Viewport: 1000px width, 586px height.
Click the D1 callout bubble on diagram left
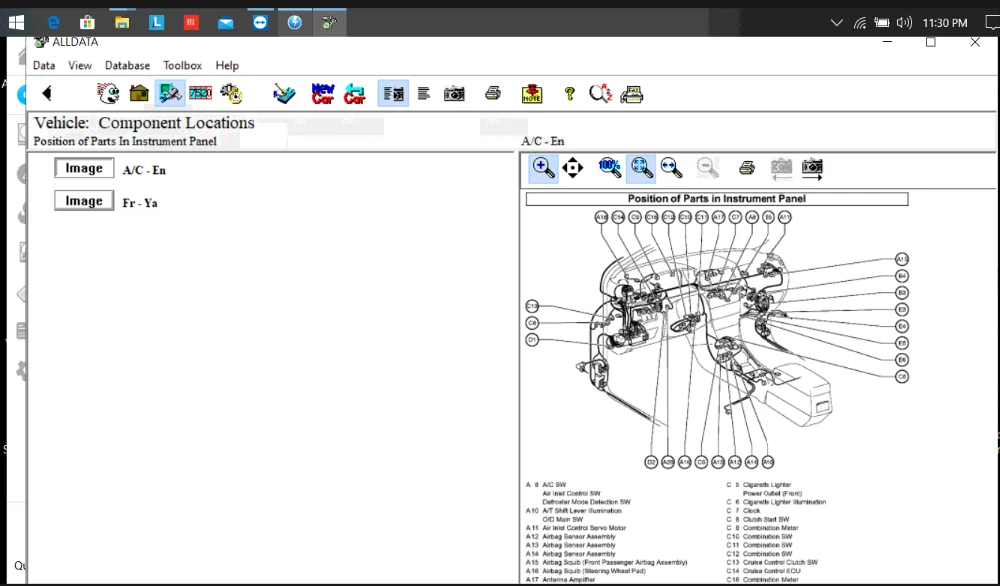pos(532,340)
